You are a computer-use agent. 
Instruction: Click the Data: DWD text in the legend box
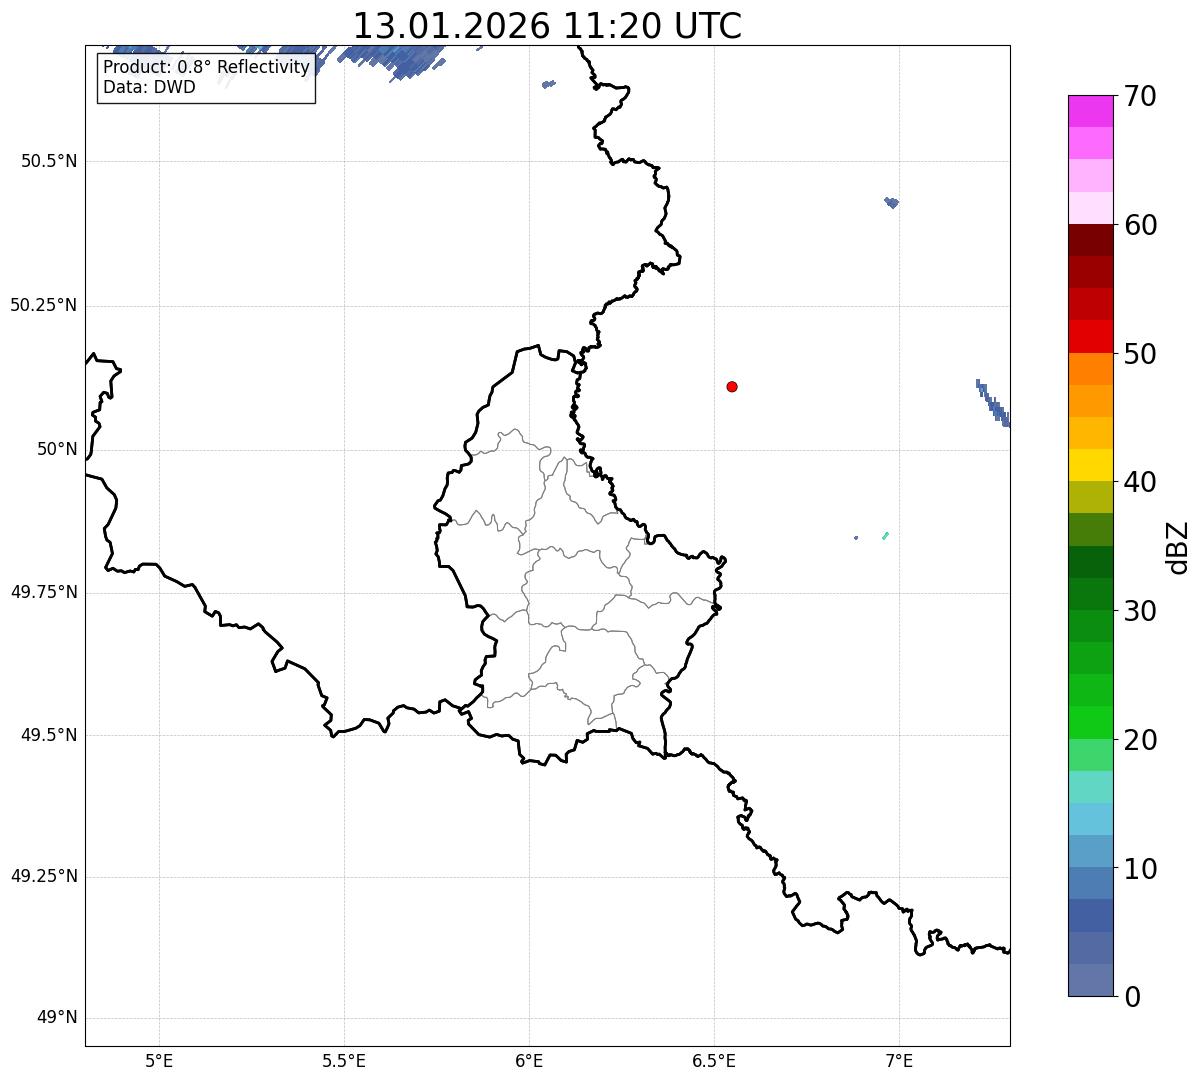click(x=149, y=87)
